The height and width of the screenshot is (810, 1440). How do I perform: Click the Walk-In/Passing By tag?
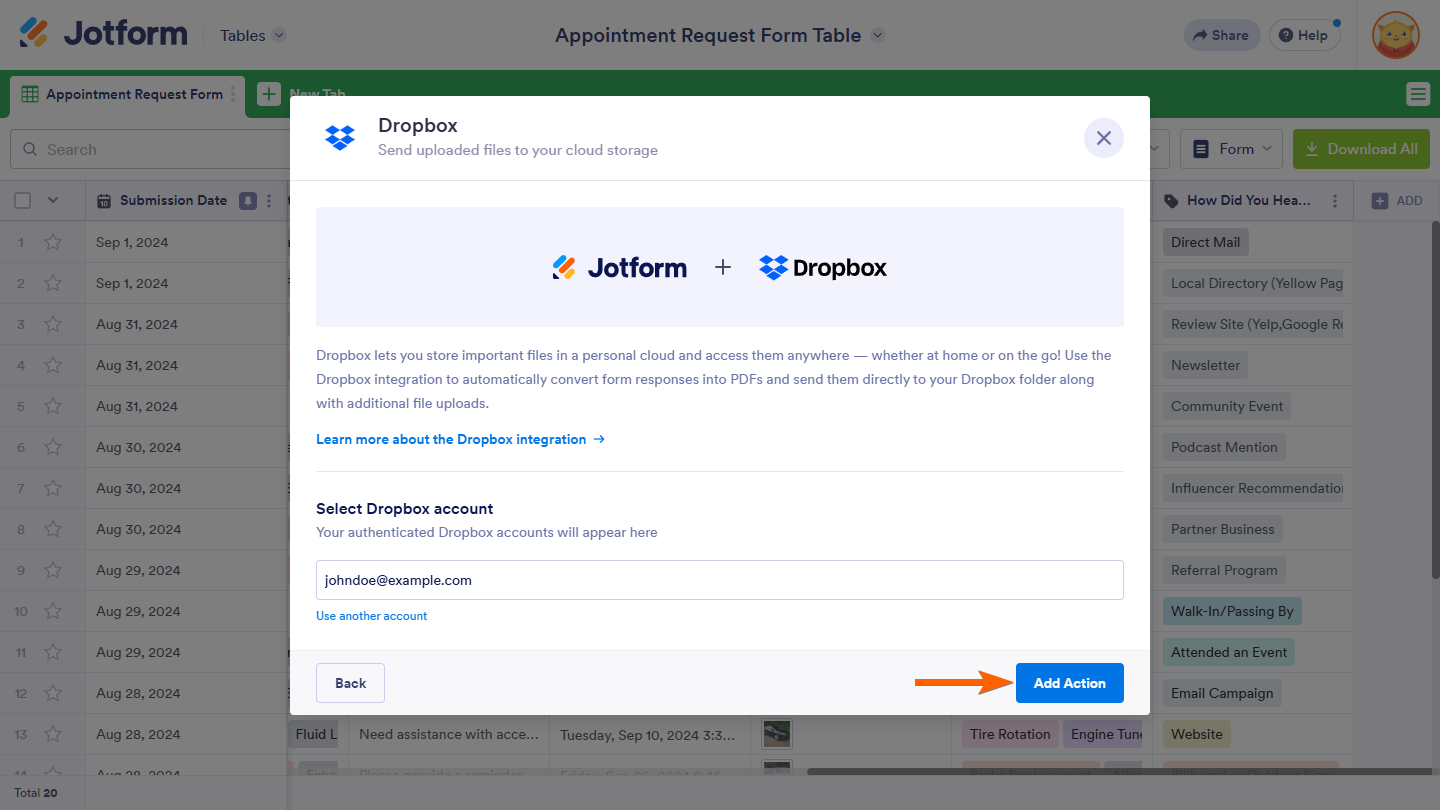pyautogui.click(x=1232, y=611)
